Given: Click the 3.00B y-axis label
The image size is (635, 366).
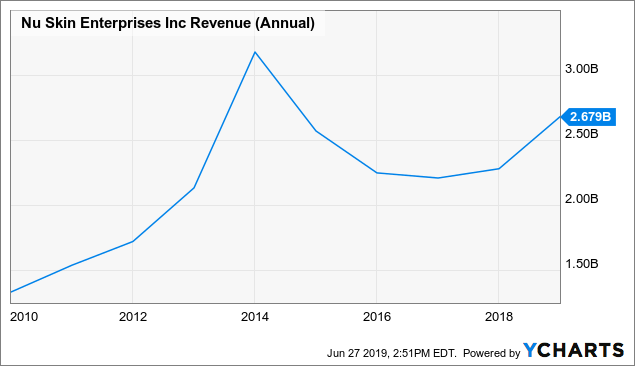Looking at the screenshot, I should click(x=582, y=69).
